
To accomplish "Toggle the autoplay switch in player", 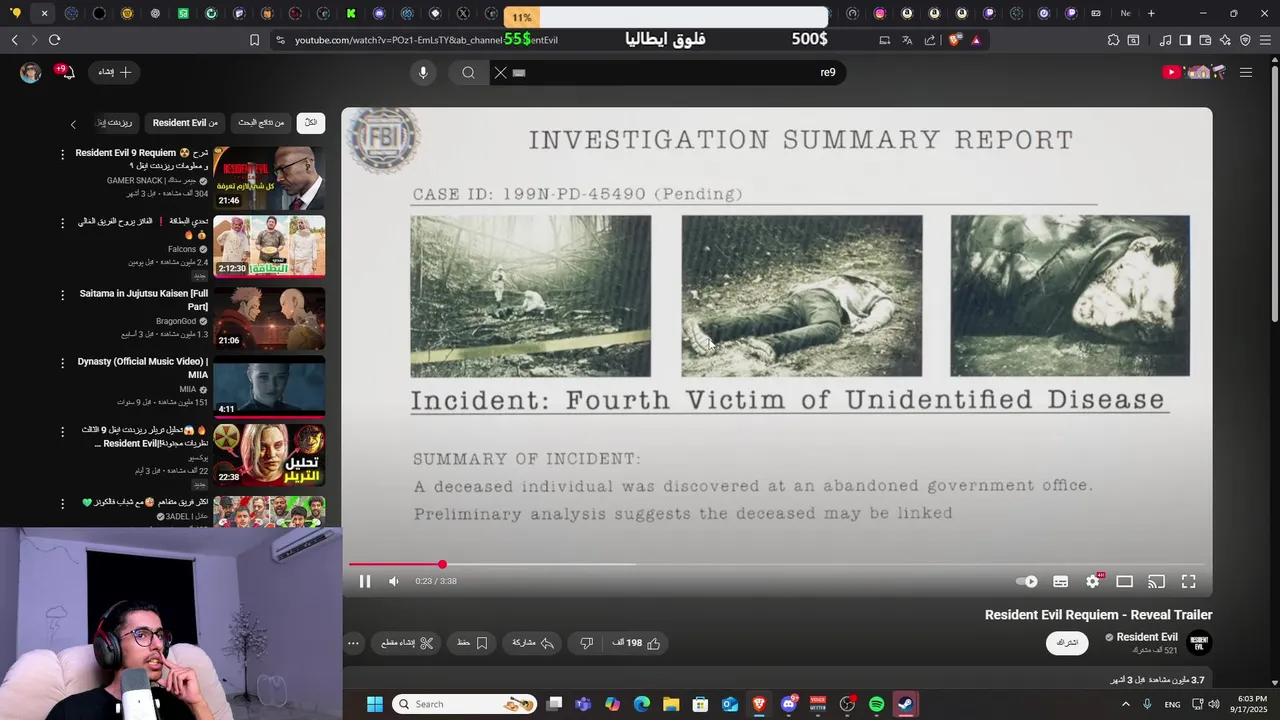I will (1027, 581).
